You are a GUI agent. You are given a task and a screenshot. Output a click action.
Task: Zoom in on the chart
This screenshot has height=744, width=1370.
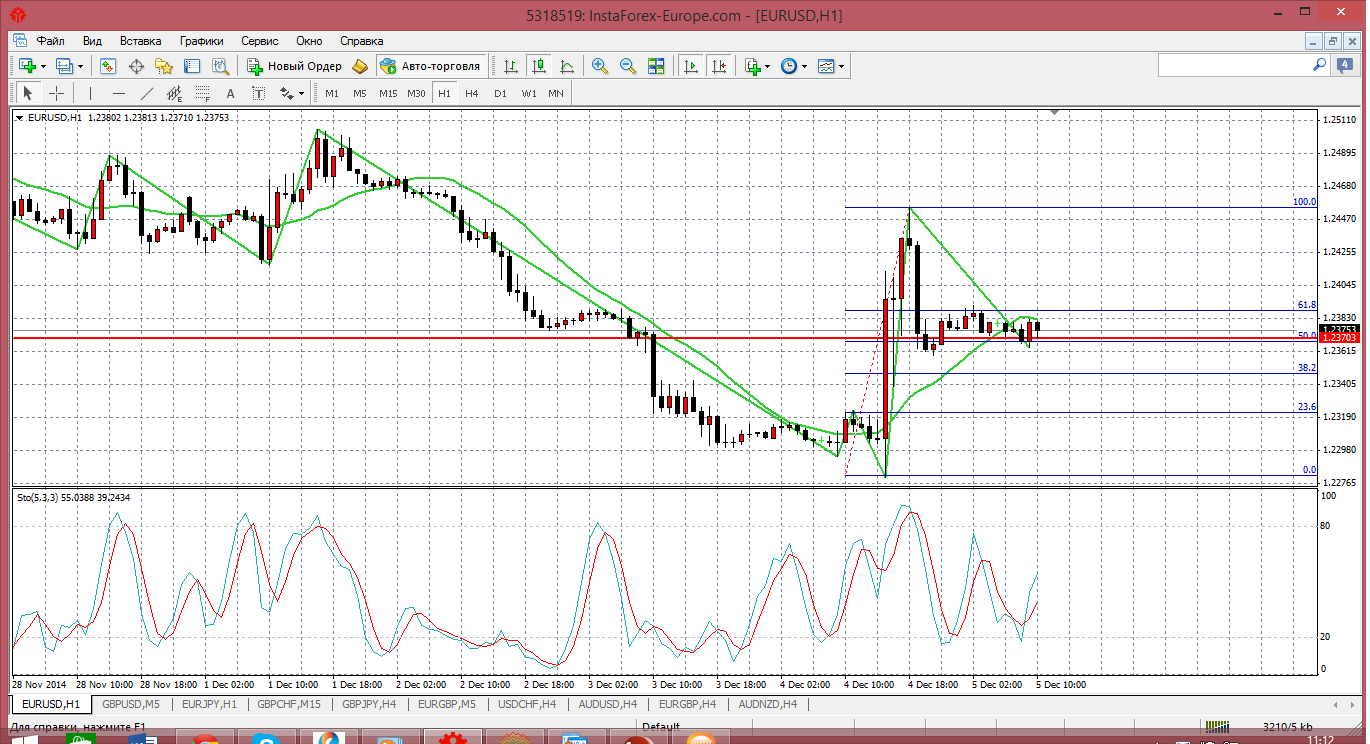coord(600,66)
